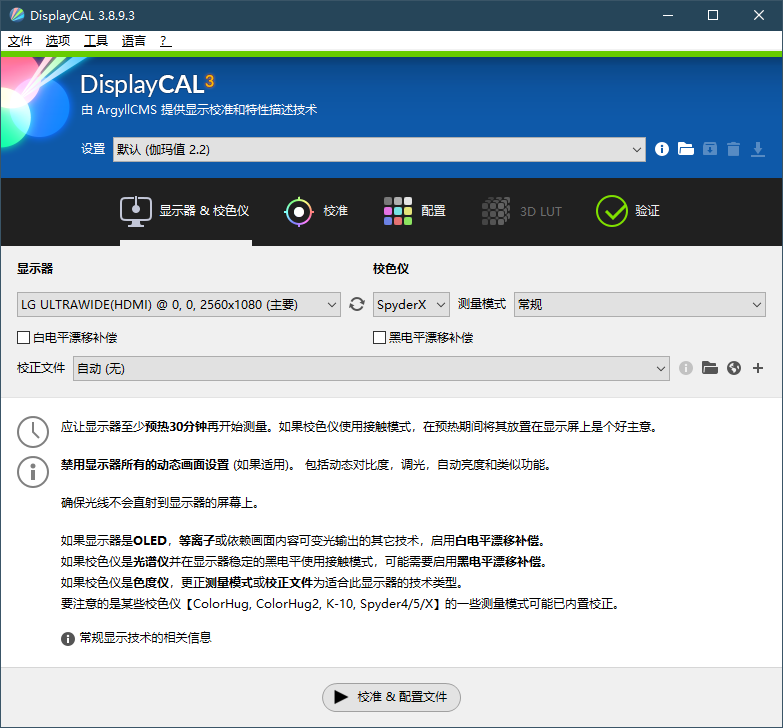Open 常规显示技术的相关信息 link
The width and height of the screenshot is (783, 728).
point(145,638)
